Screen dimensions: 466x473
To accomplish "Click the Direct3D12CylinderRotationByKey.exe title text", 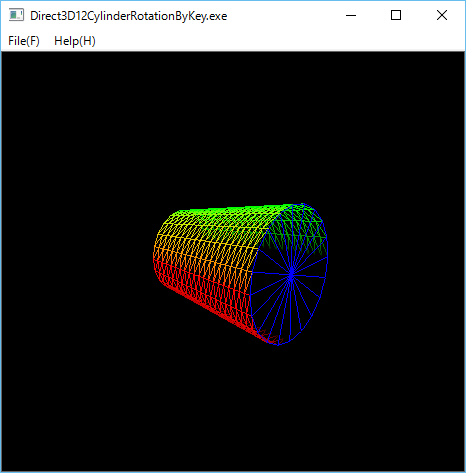I will tap(129, 16).
